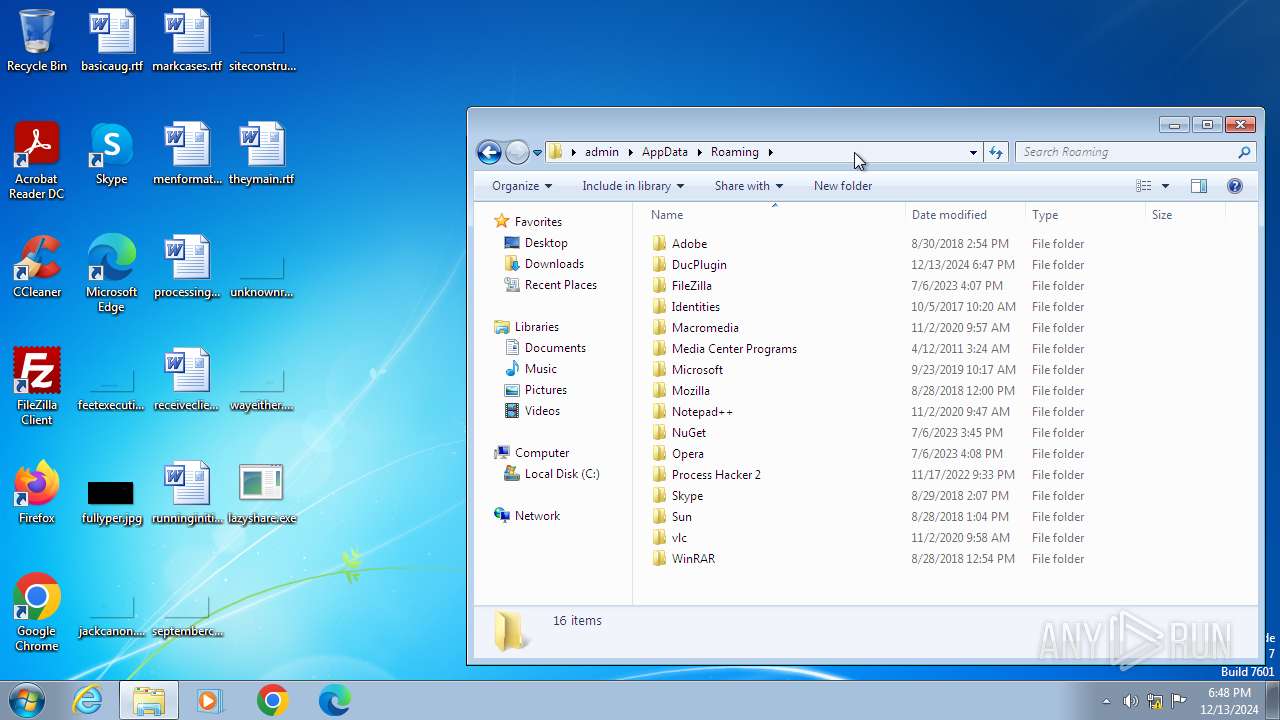Select lazyshare.exe desktop file
Image resolution: width=1280 pixels, height=720 pixels.
[x=262, y=493]
